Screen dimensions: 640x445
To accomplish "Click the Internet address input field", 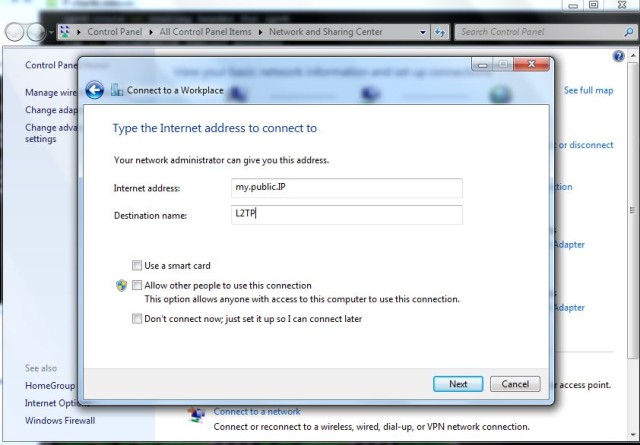I will (x=347, y=188).
